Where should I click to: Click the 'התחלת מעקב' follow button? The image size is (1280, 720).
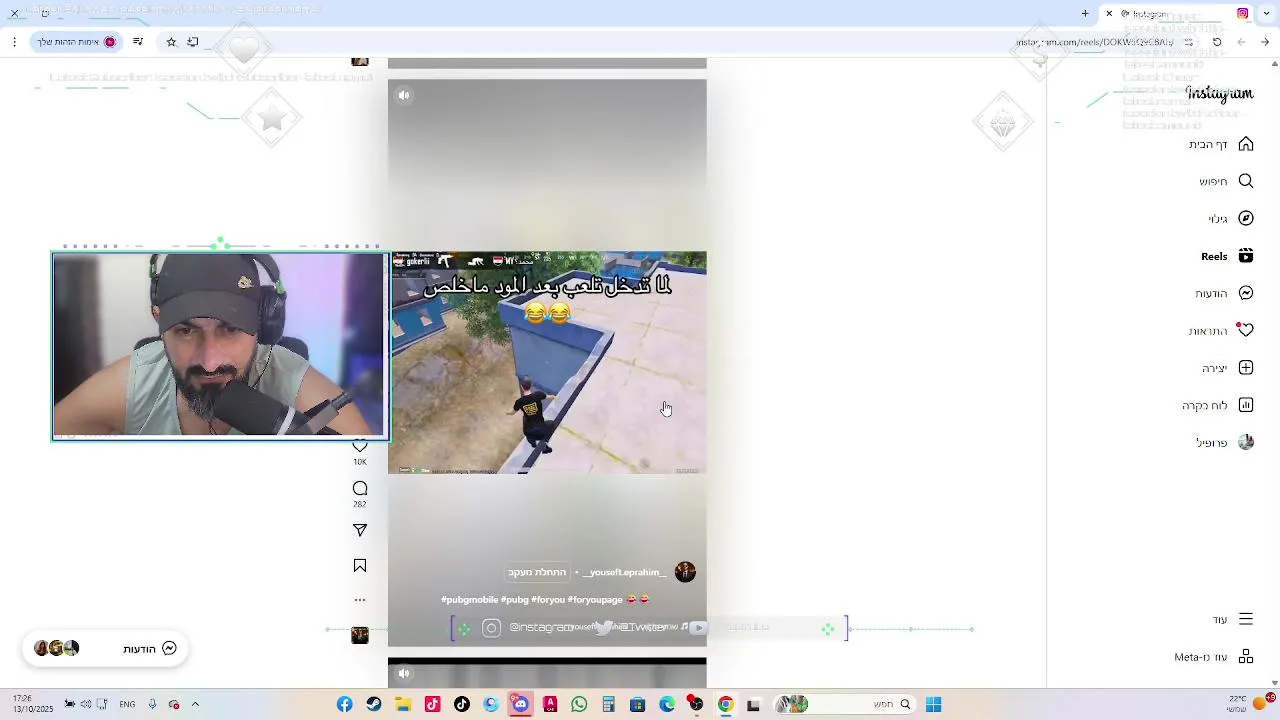537,572
